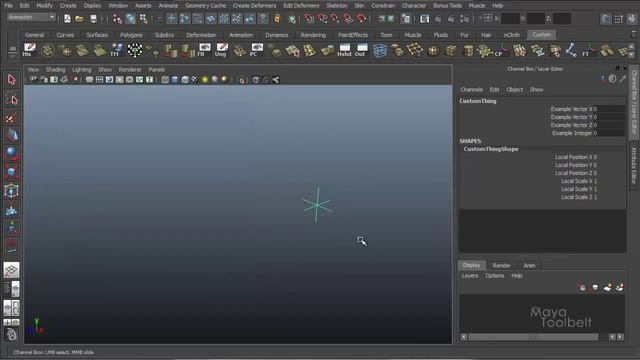The image size is (640, 360).
Task: Click the Hshd shelf button
Action: click(x=344, y=50)
